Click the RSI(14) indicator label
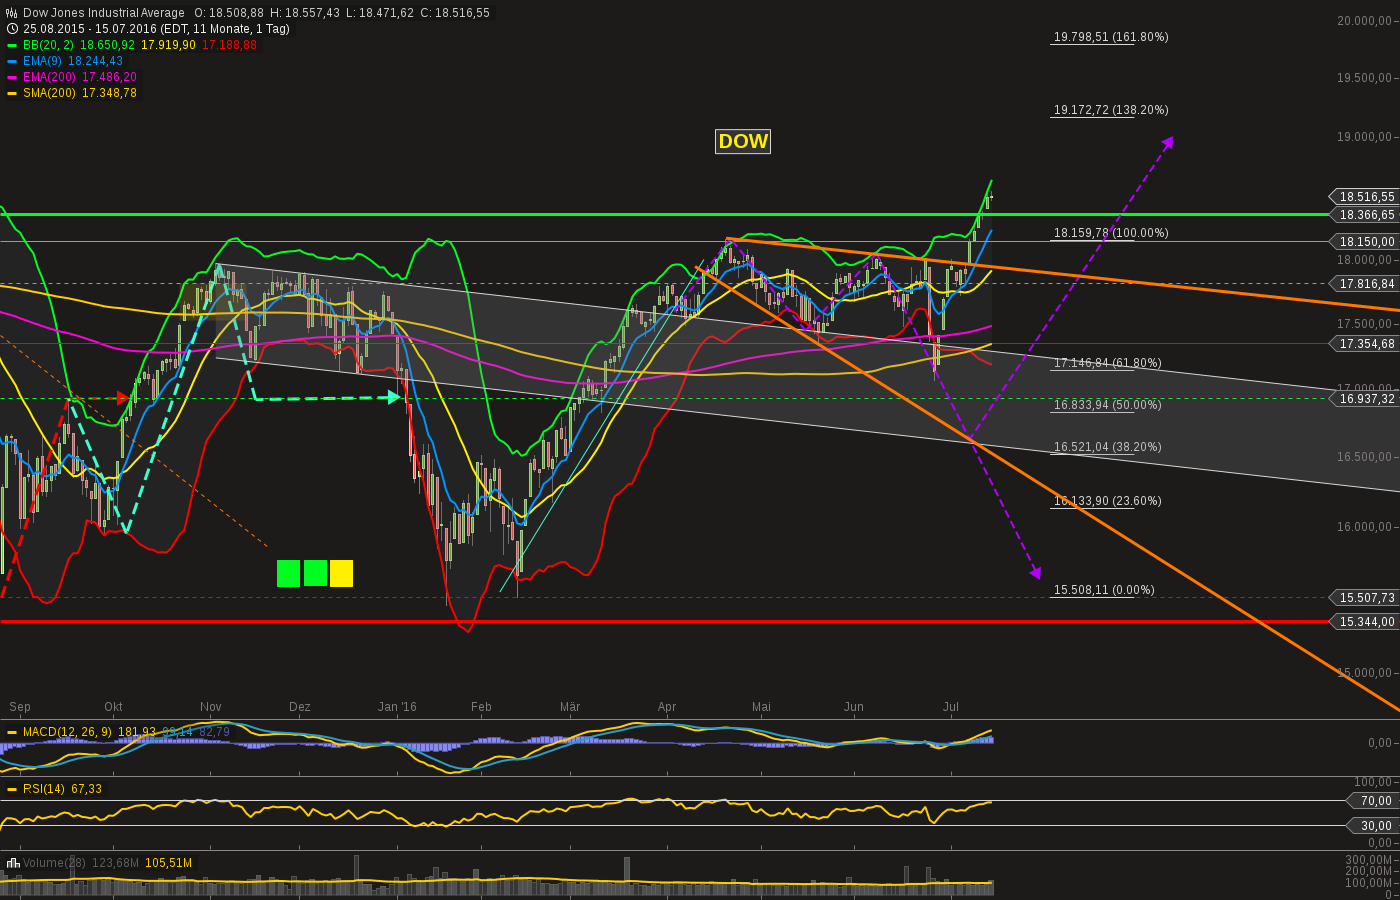This screenshot has width=1400, height=900. click(x=44, y=789)
